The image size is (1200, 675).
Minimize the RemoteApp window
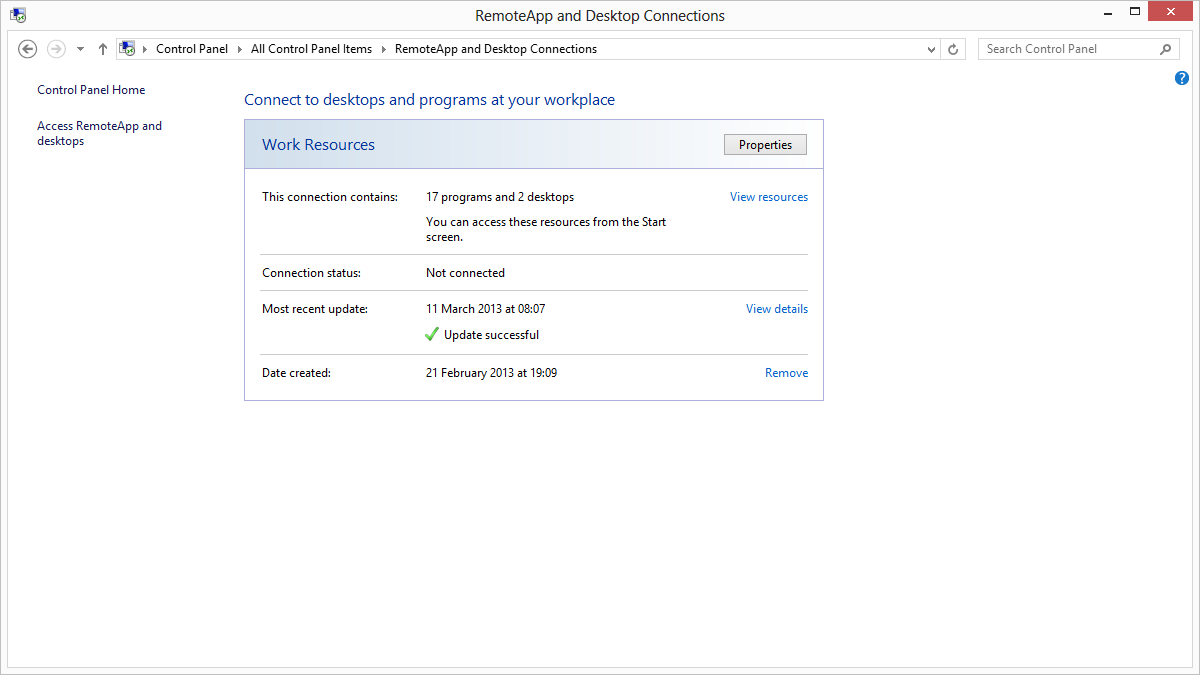click(x=1108, y=13)
